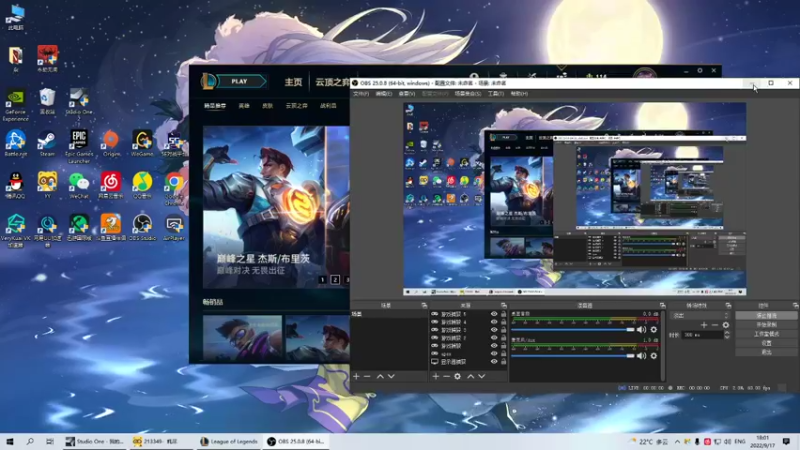Viewport: 800px width, 450px height.
Task: Add a new scene in OBS scenes panel
Action: 356,377
